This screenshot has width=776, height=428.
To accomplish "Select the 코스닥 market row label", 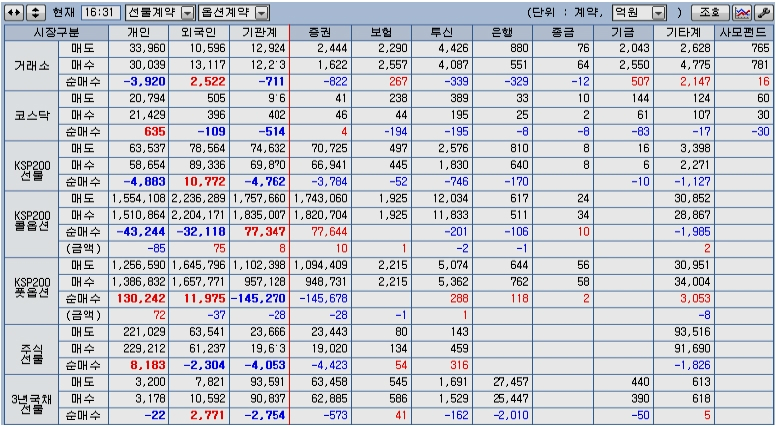I will click(31, 115).
